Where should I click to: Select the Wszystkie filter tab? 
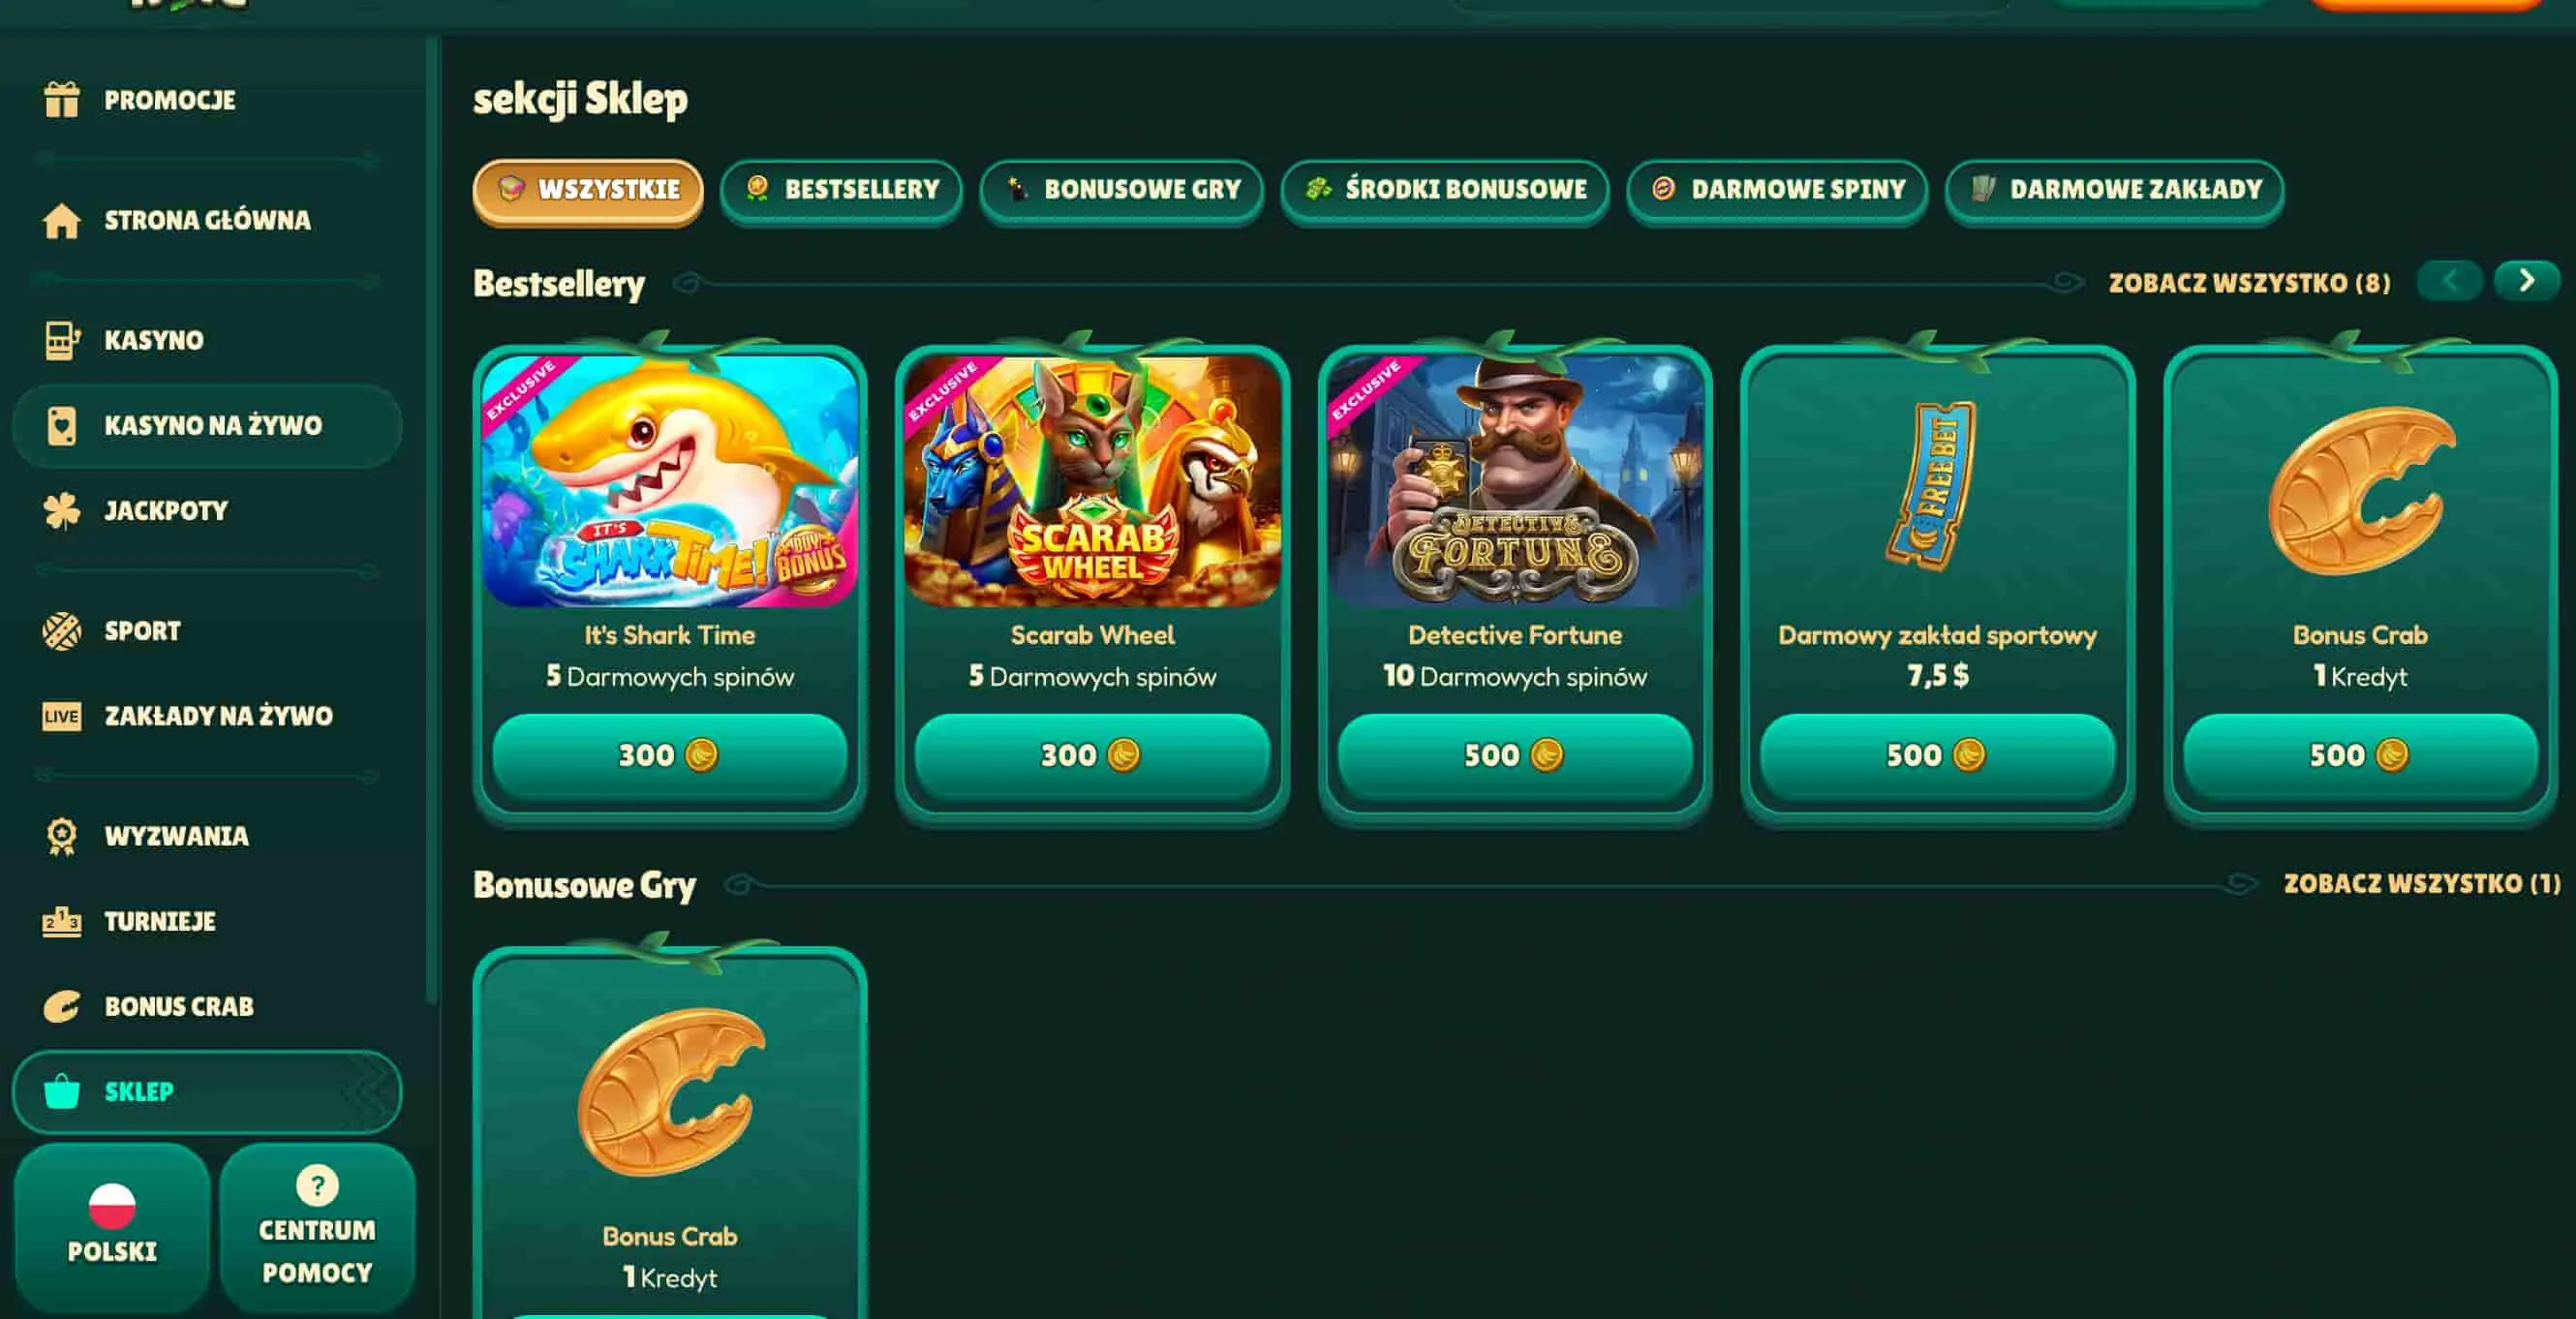tap(588, 190)
